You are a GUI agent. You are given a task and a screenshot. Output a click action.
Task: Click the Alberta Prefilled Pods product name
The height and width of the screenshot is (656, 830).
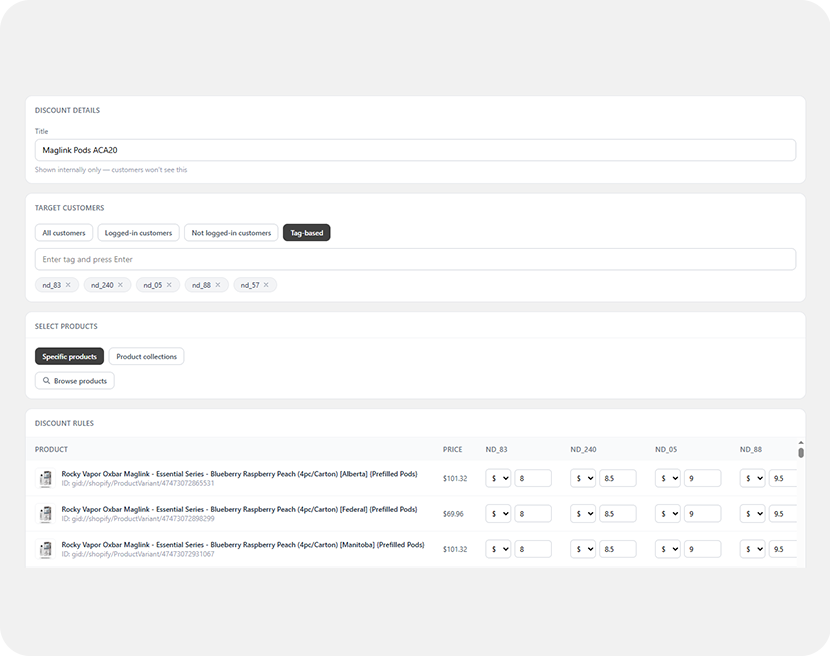tap(239, 474)
